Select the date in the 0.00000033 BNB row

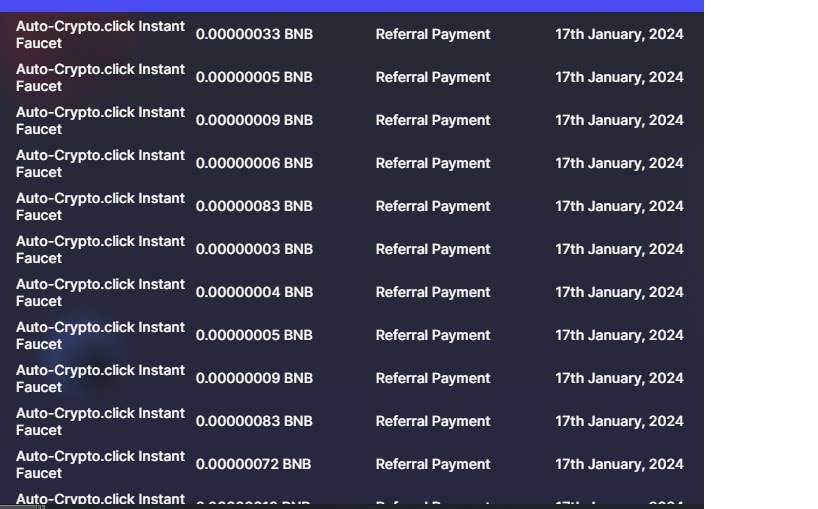tap(619, 34)
